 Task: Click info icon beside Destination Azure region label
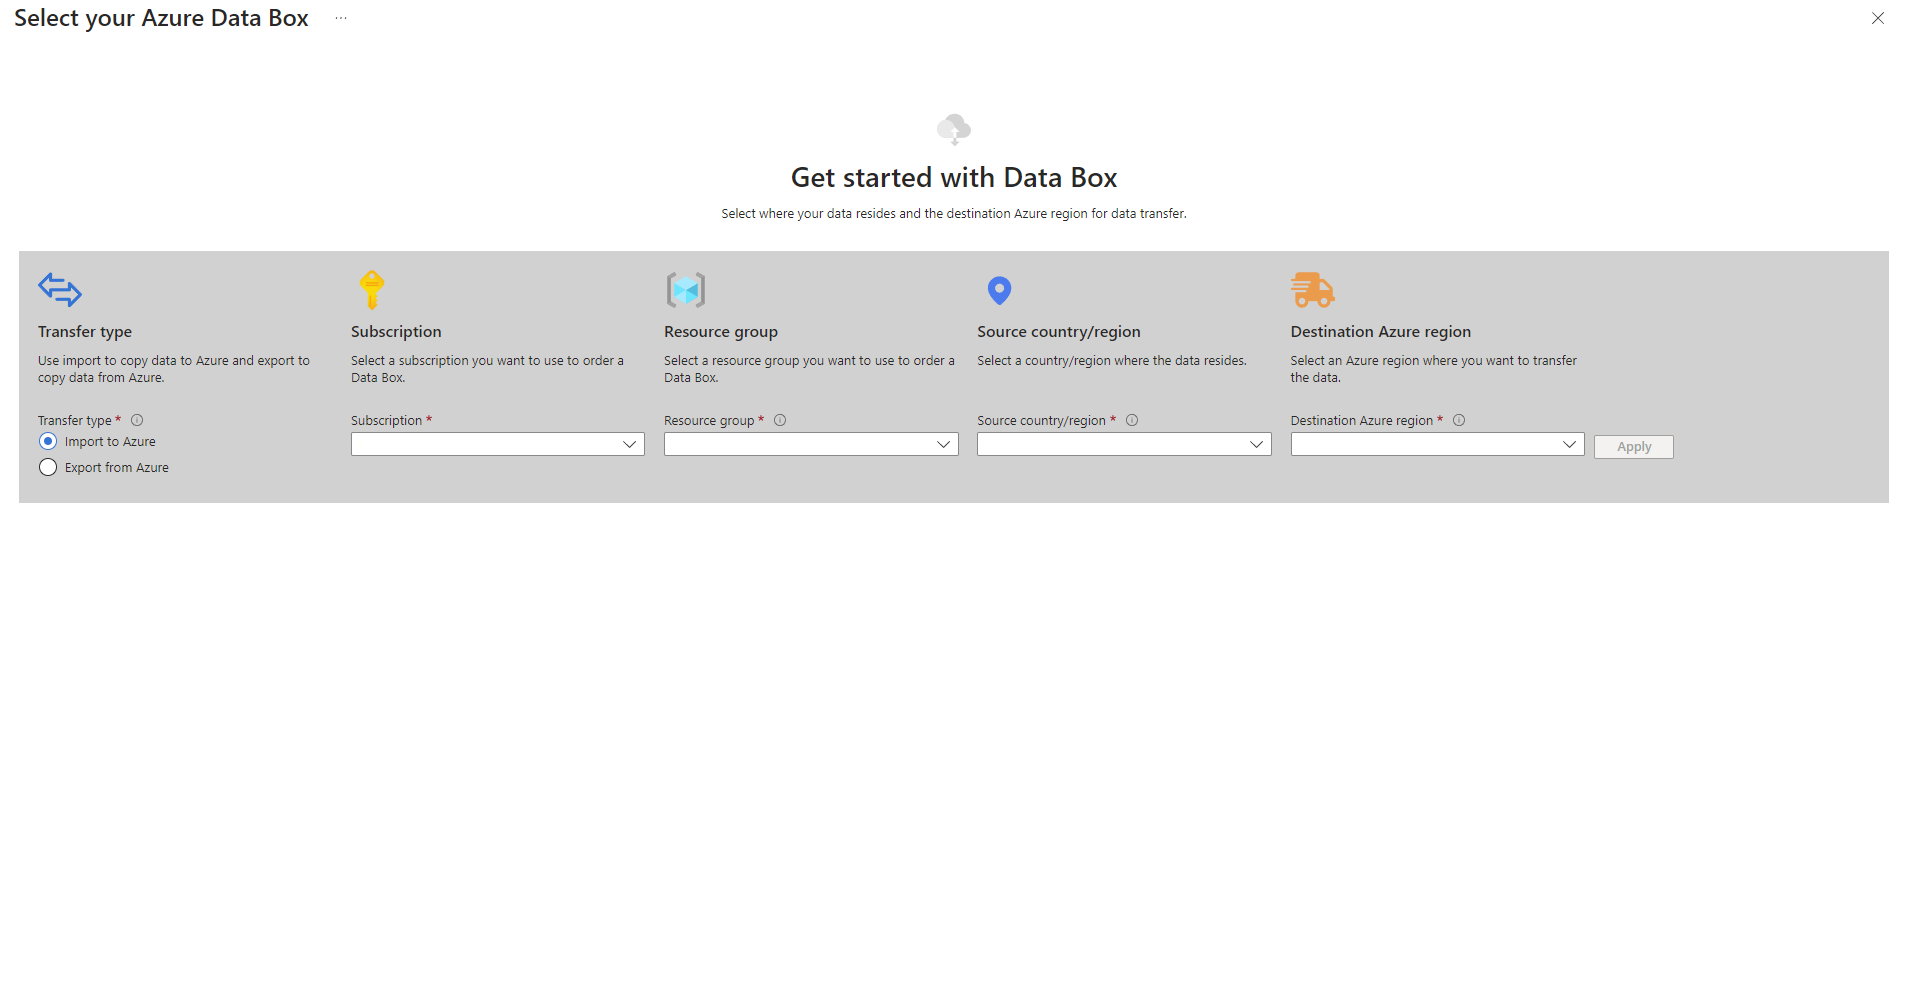(x=1459, y=420)
